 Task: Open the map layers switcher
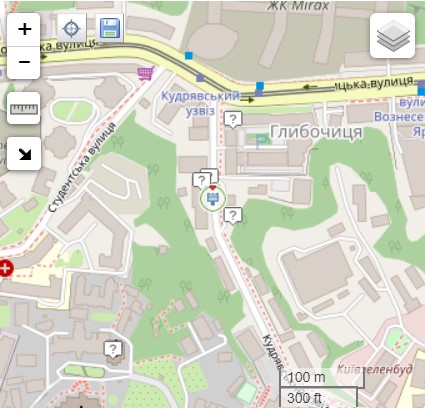[393, 36]
